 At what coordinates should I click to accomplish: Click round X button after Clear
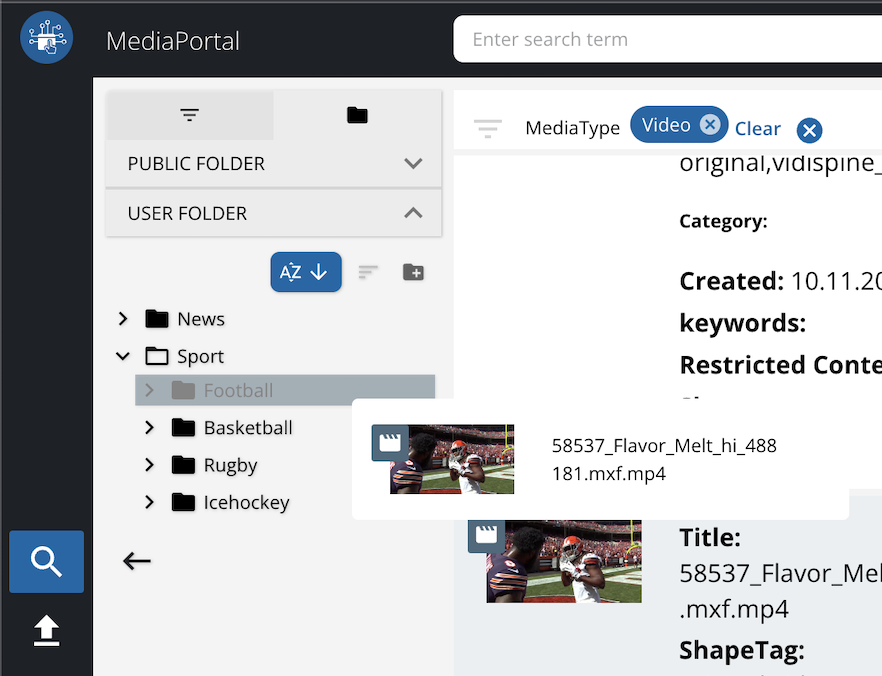pos(809,130)
